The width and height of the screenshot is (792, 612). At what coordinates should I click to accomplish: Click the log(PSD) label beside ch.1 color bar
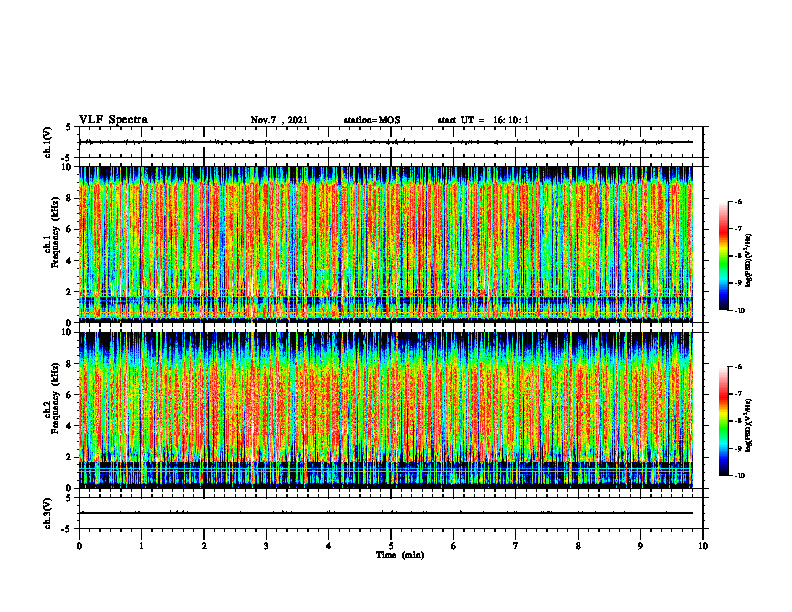tap(750, 261)
